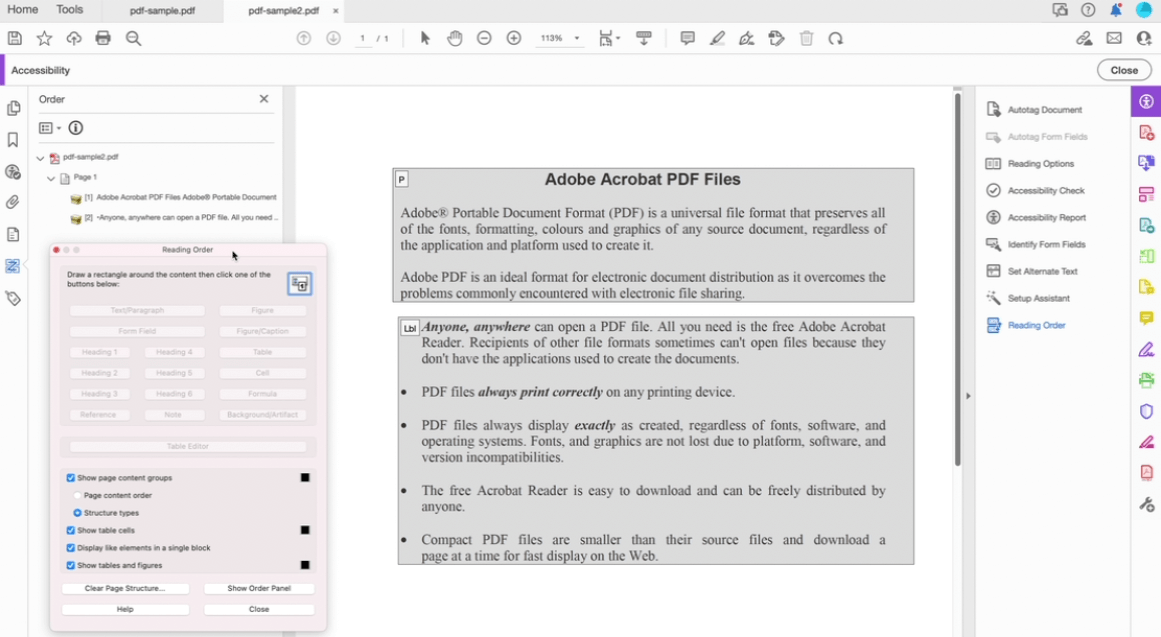Select the arrow selection tool
The image size is (1161, 637).
[425, 39]
